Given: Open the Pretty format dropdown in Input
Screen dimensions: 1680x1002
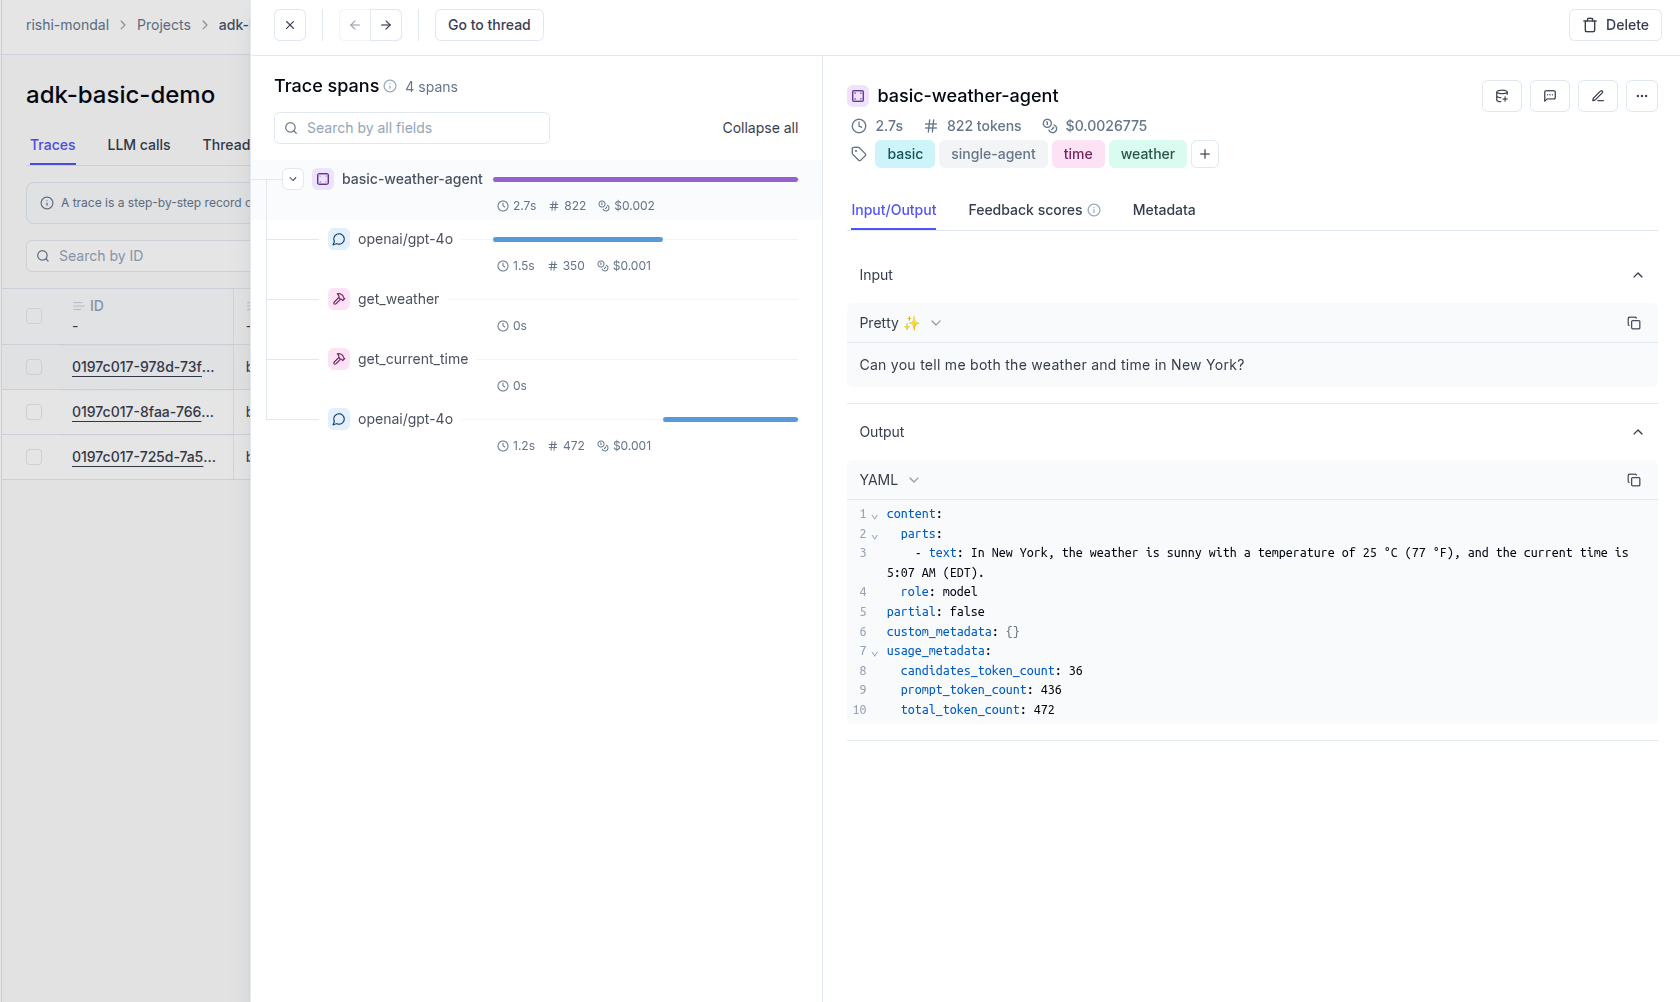Looking at the screenshot, I should point(898,322).
